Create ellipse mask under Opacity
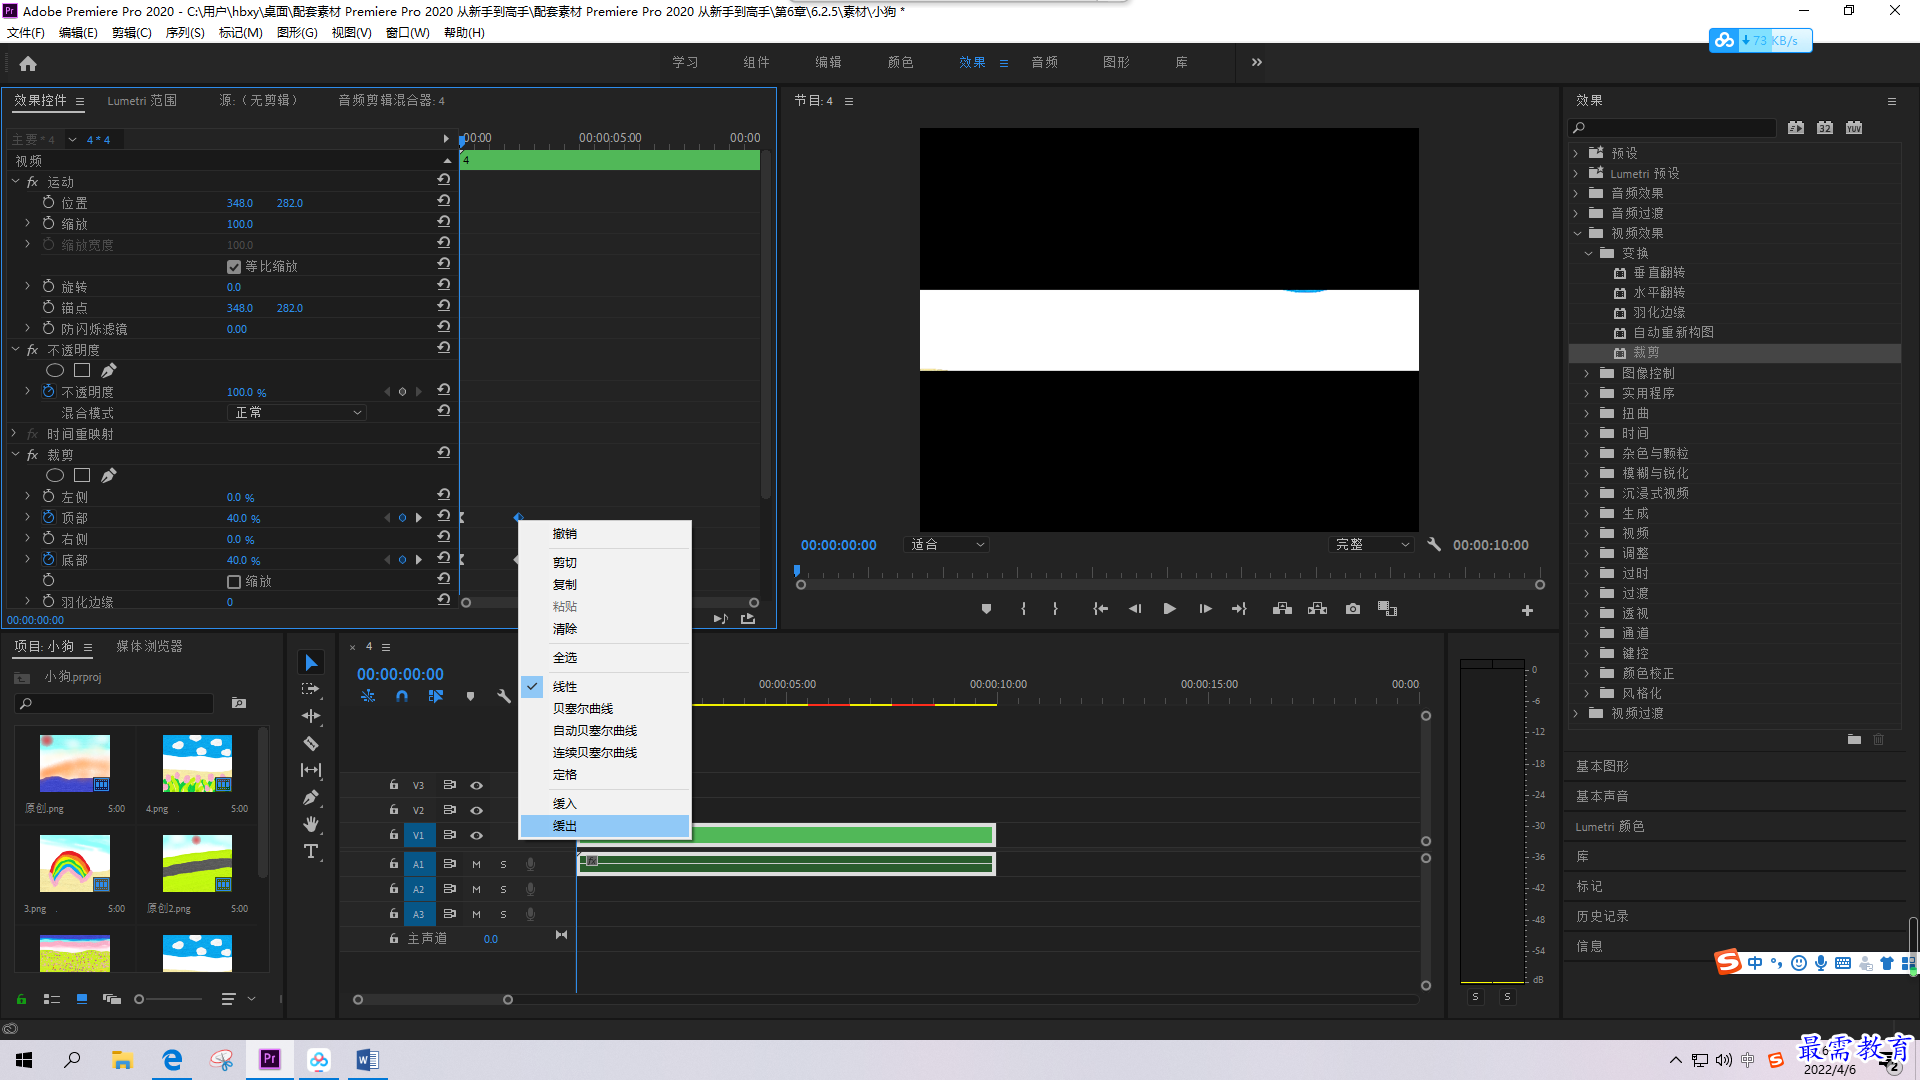Viewport: 1920px width, 1080px height. tap(55, 370)
